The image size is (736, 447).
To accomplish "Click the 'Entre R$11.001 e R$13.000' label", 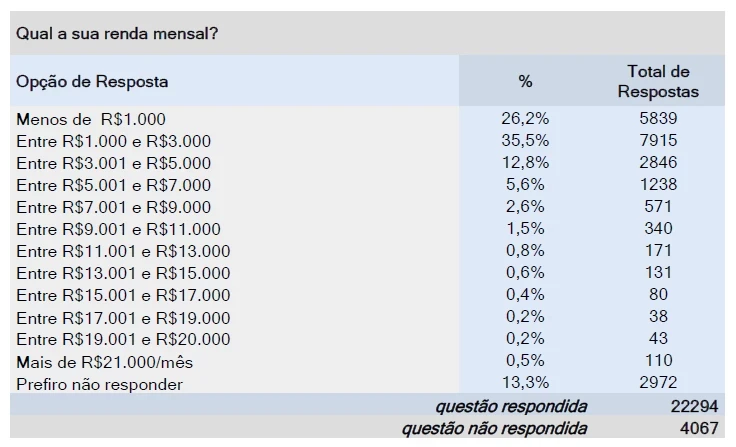I will pyautogui.click(x=123, y=251).
